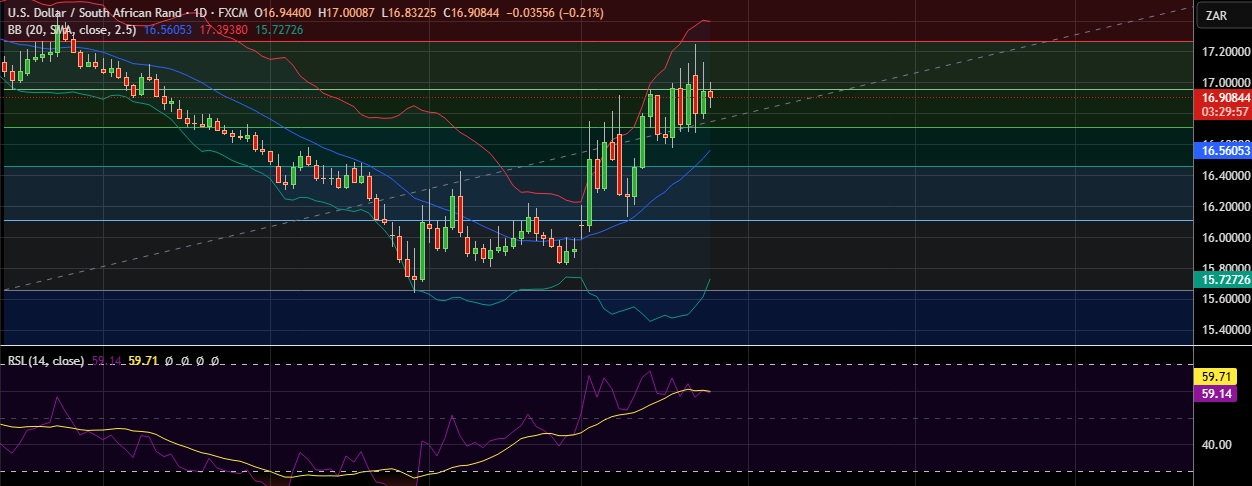Click the BB upper value 17.39380 in legend
Image resolution: width=1252 pixels, height=486 pixels.
(225, 30)
